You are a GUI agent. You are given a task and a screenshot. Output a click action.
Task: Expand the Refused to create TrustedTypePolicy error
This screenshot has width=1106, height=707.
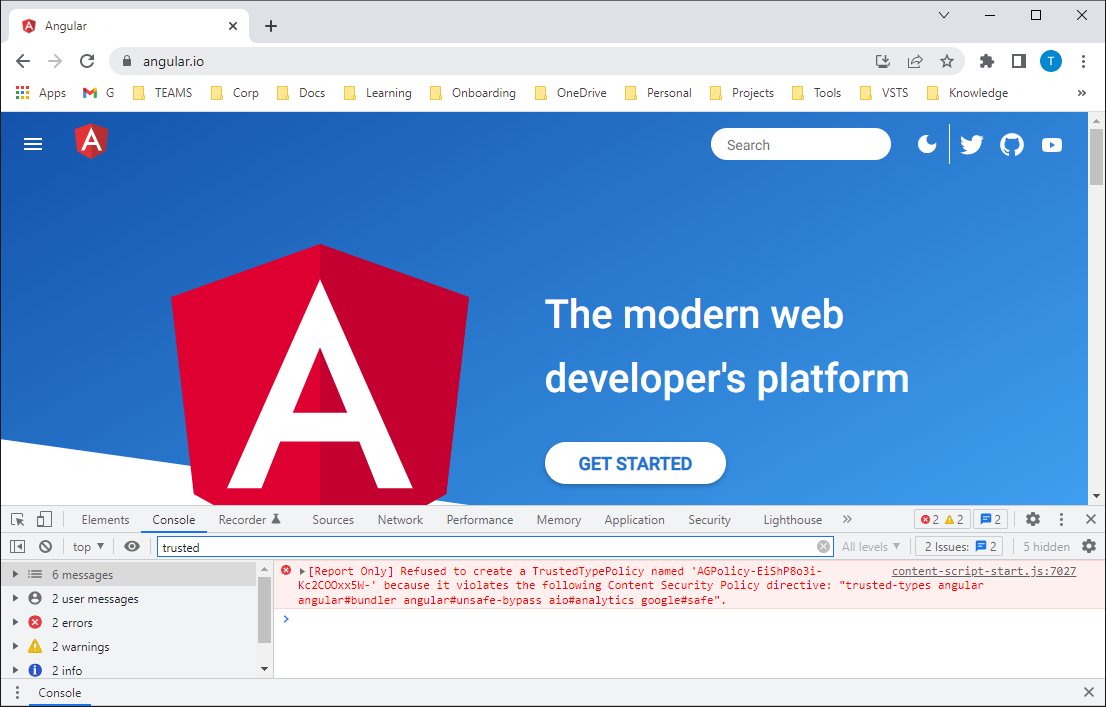point(303,571)
